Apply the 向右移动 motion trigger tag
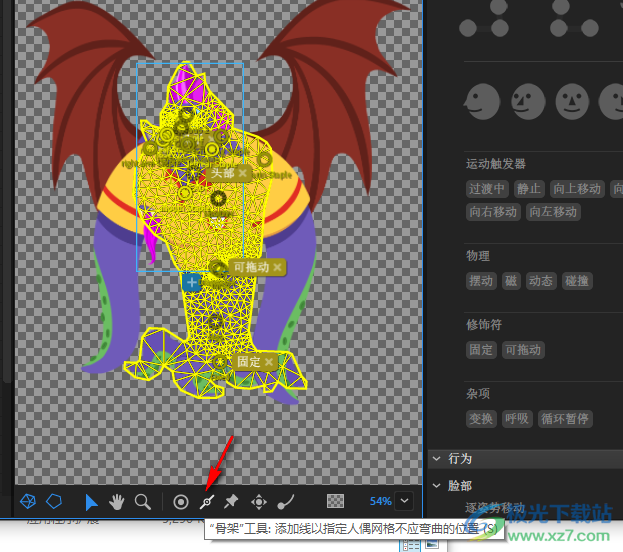The image size is (623, 552). [x=493, y=212]
